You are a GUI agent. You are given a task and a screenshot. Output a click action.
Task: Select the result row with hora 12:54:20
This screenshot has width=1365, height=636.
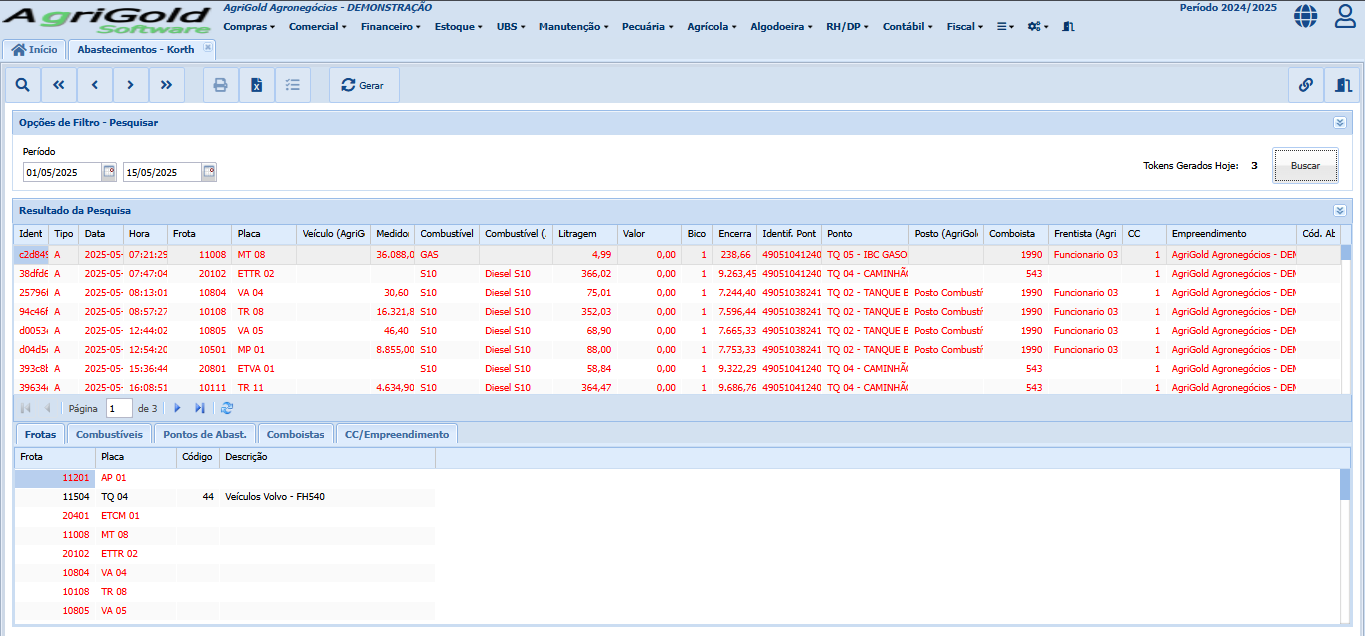[x=676, y=349]
